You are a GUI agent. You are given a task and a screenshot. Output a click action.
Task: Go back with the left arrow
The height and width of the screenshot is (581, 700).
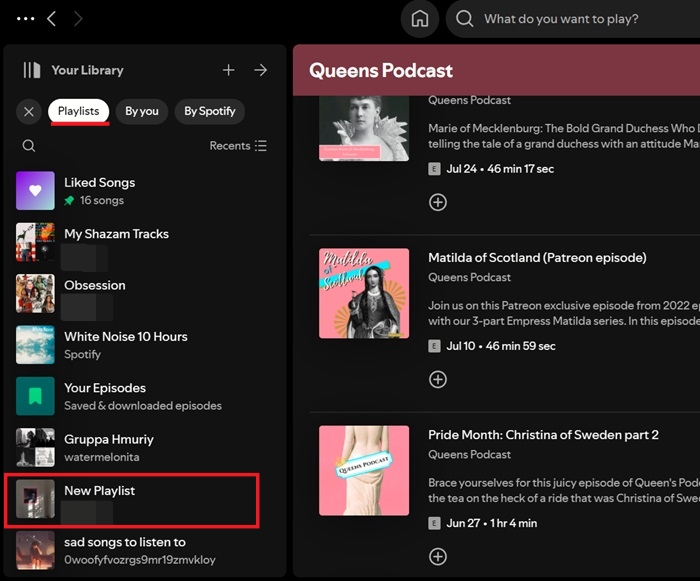(52, 19)
